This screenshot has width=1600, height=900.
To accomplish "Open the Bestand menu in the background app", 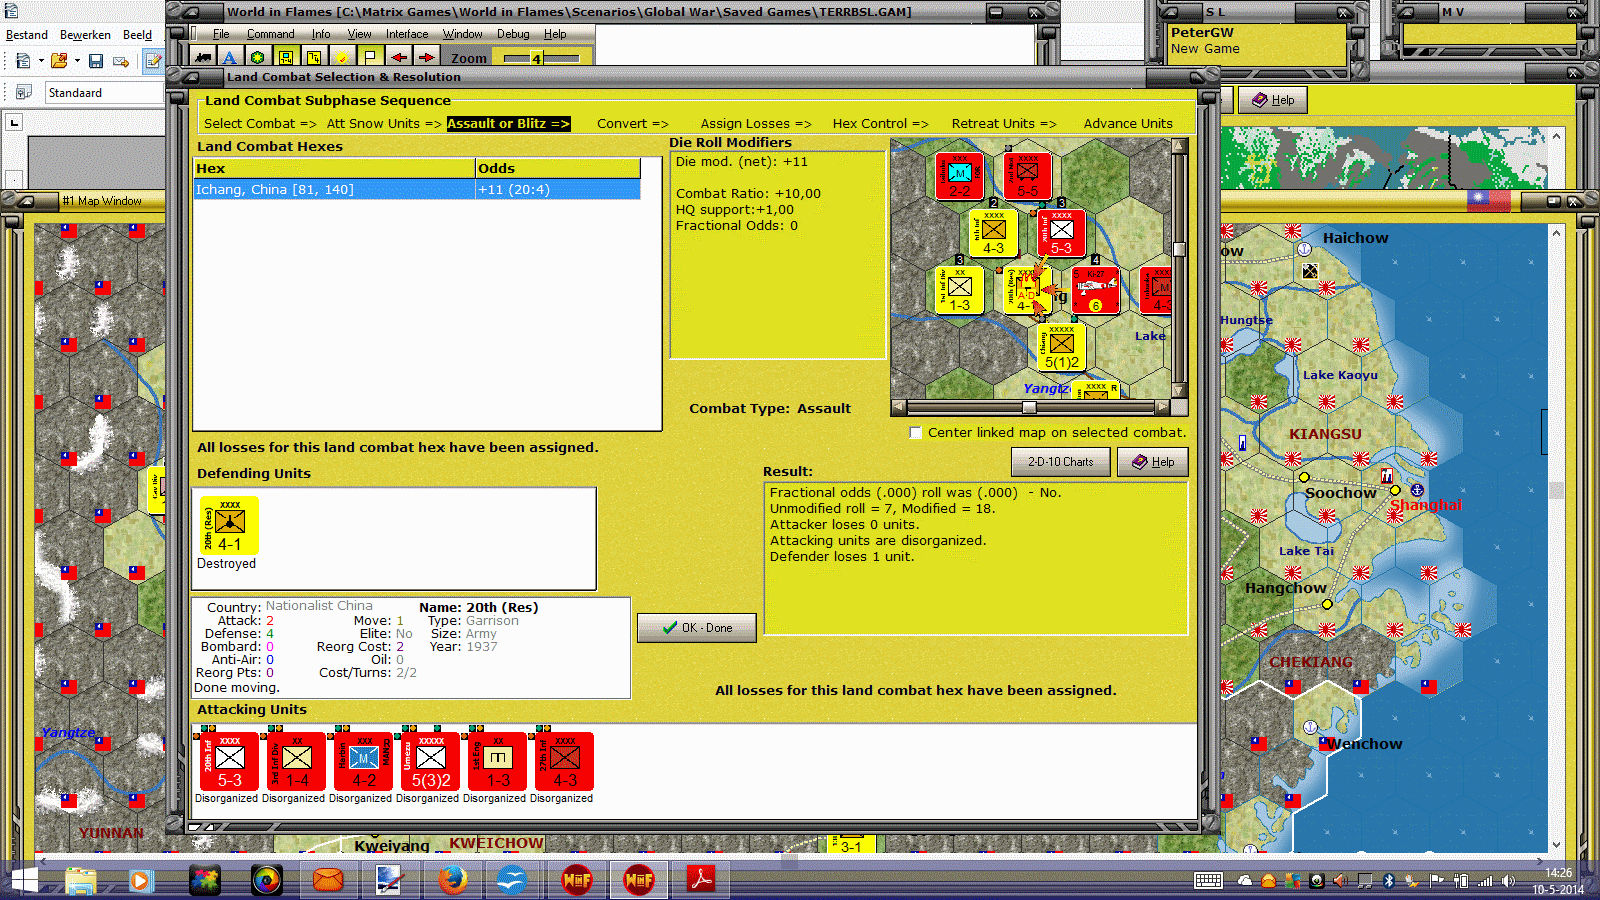I will [x=27, y=35].
